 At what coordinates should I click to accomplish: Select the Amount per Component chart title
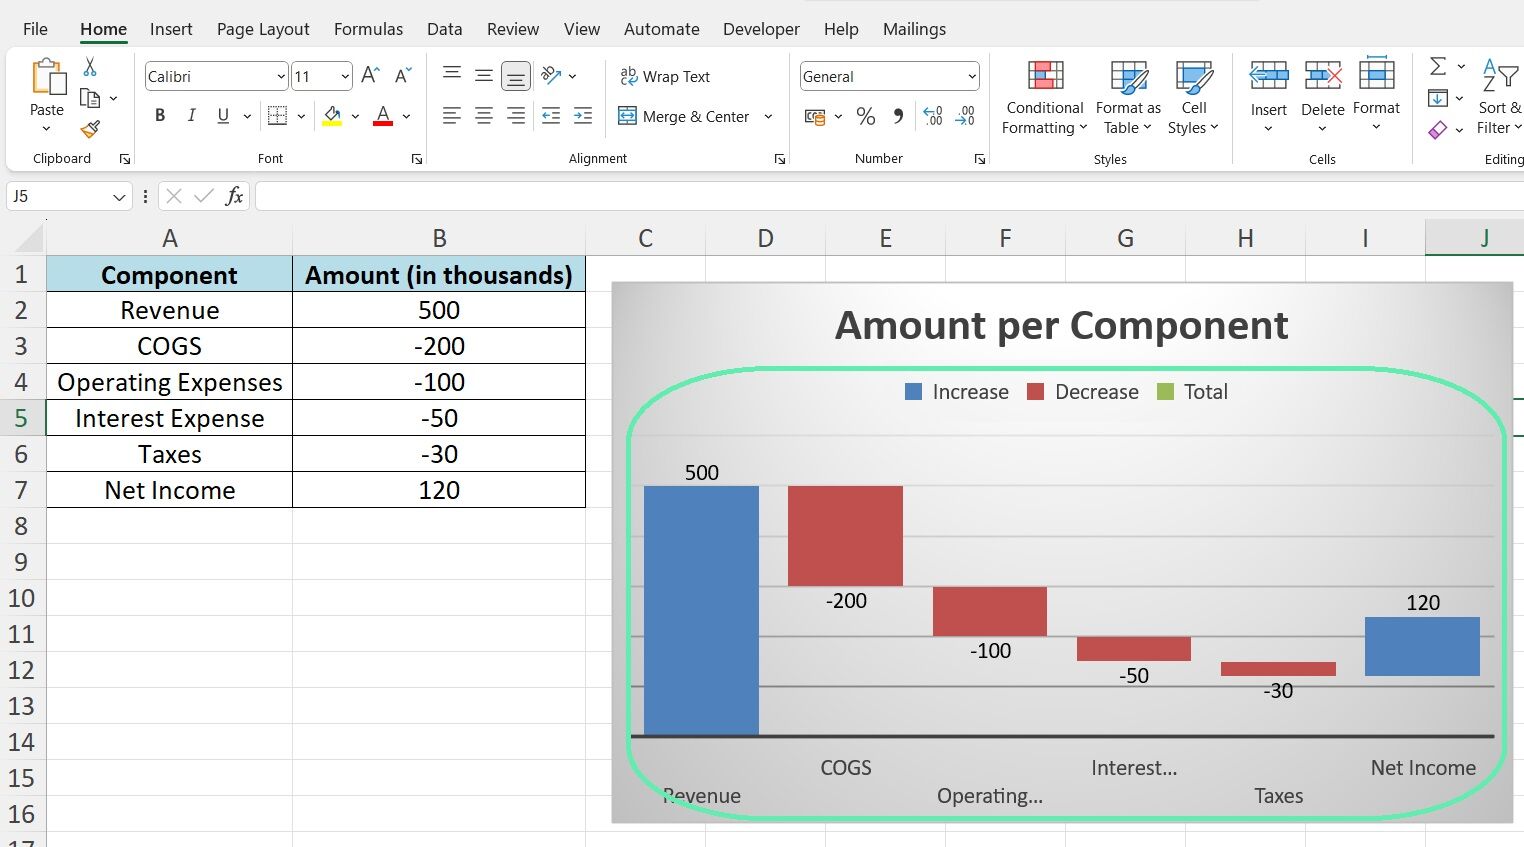1061,325
